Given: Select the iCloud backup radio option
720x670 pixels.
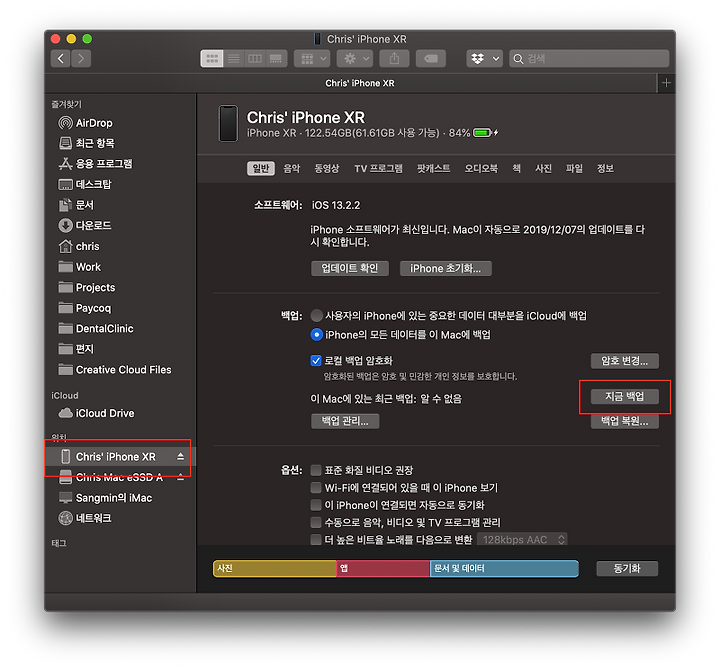Looking at the screenshot, I should pos(316,316).
